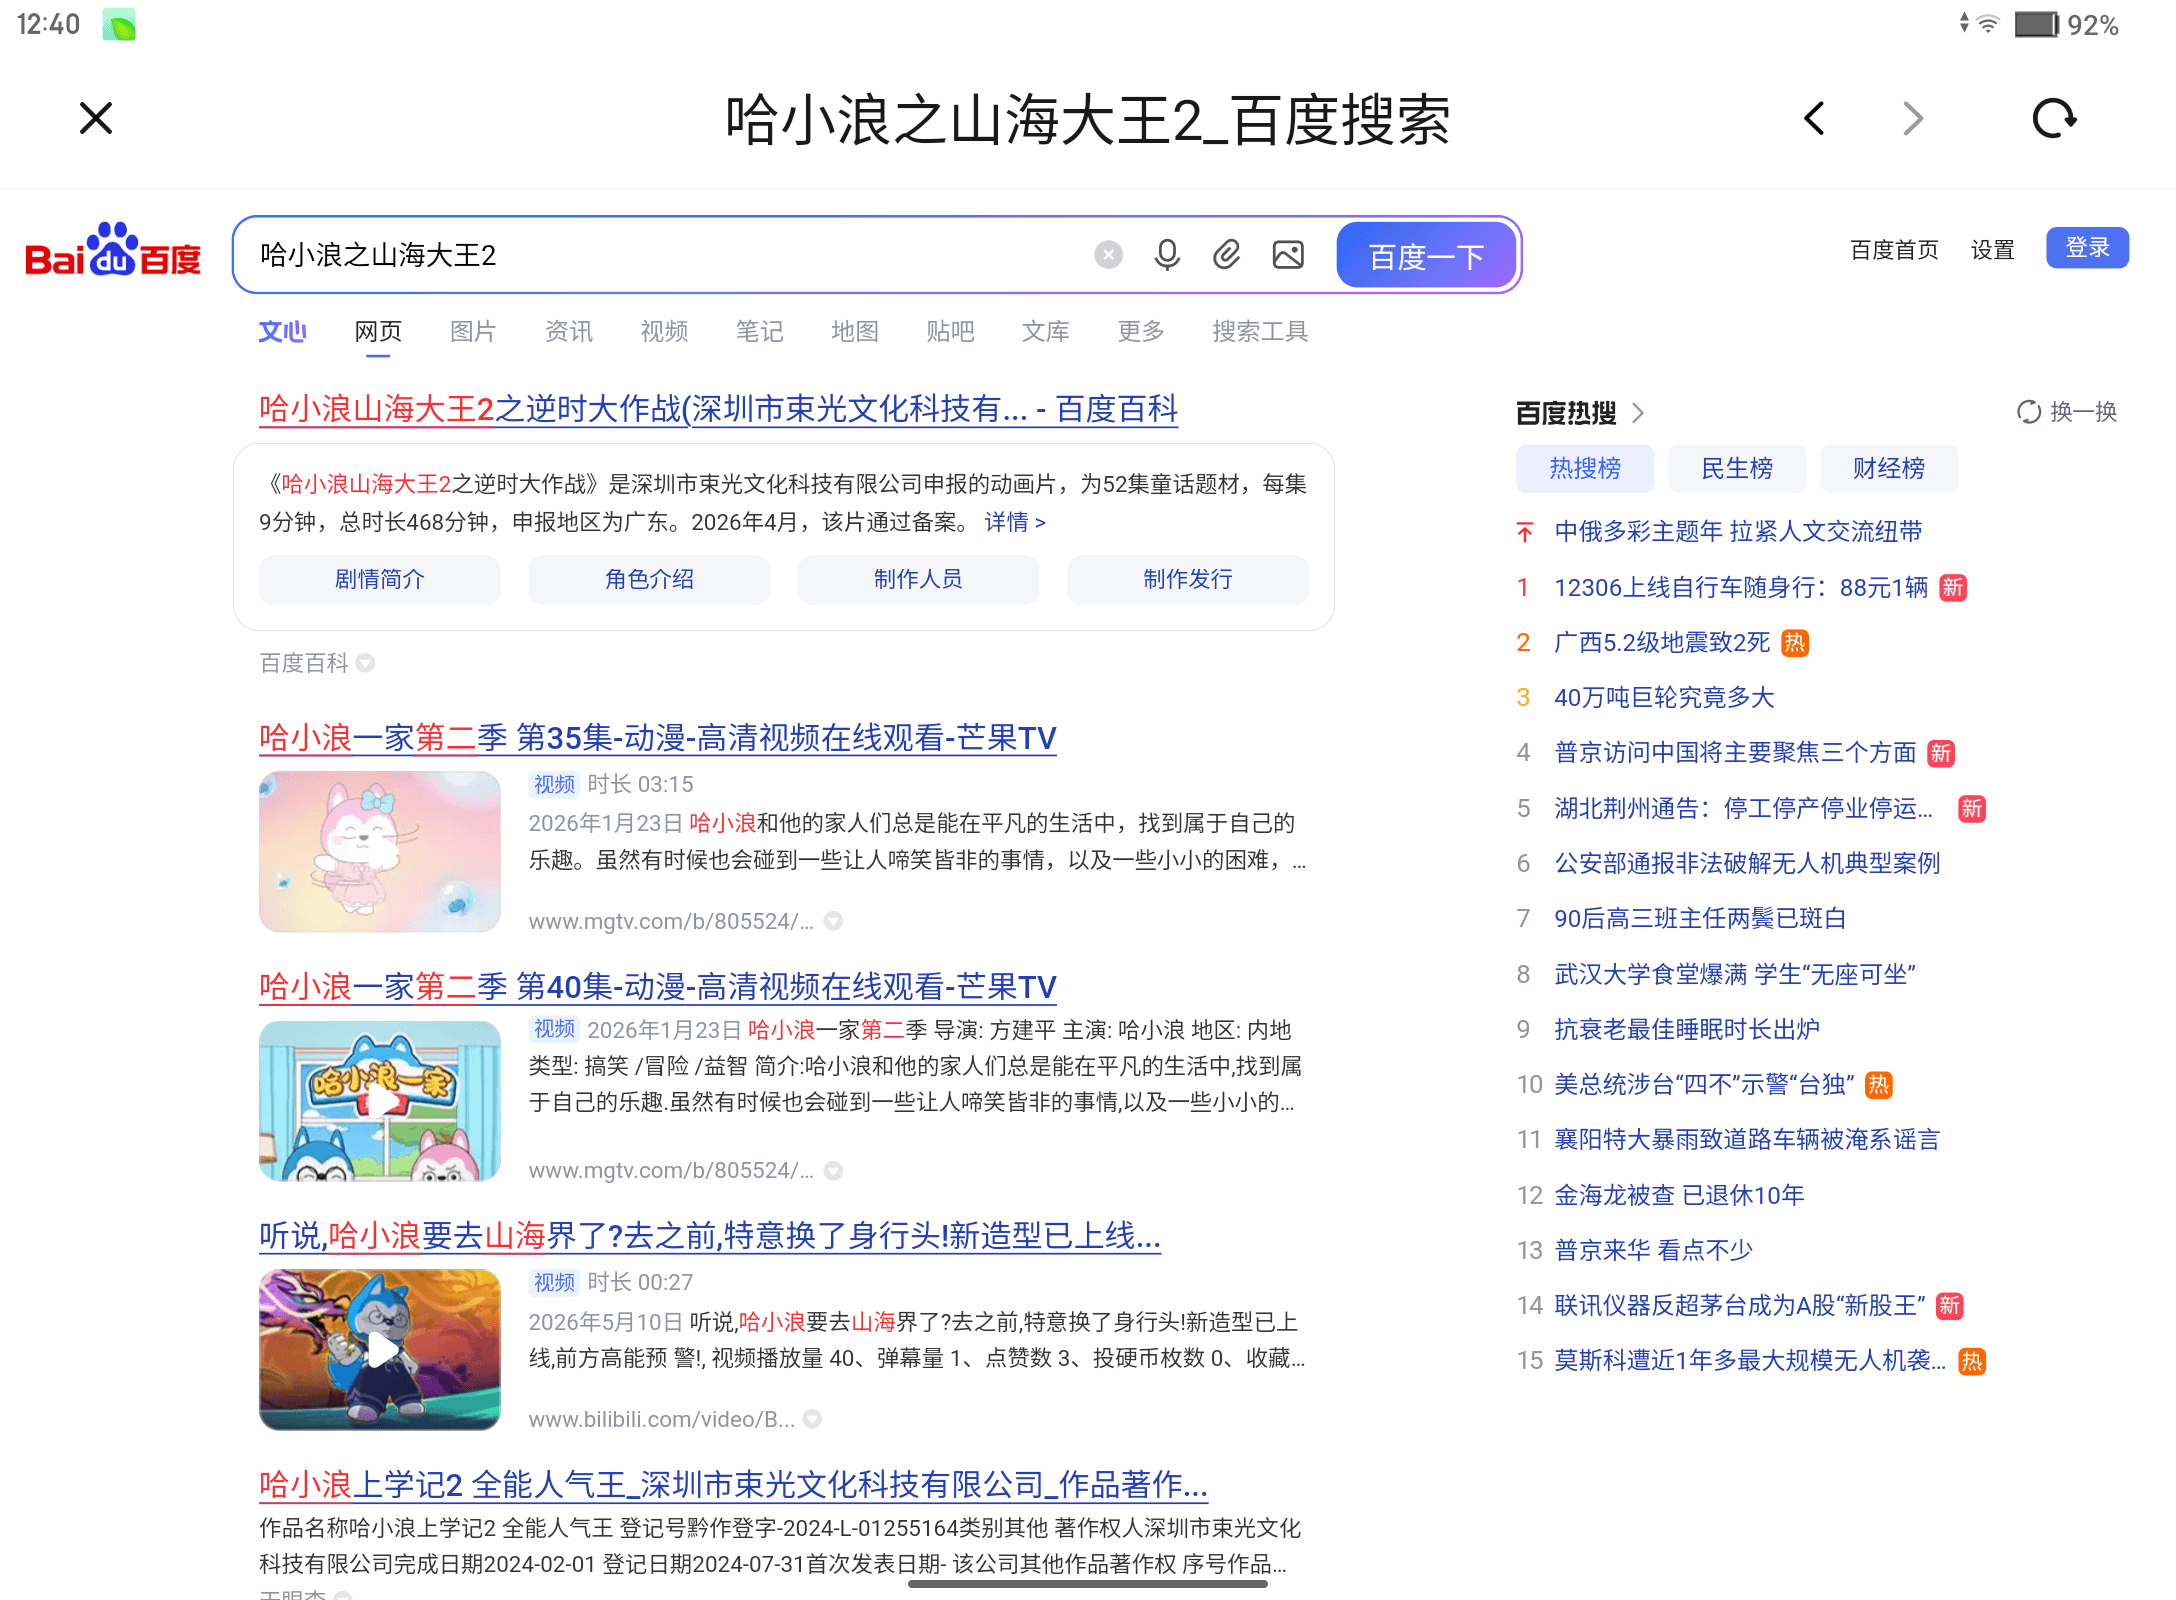Screen dimensions: 2176x1600
Task: Open the 哈小浪上学记2 result title
Action: point(733,1485)
